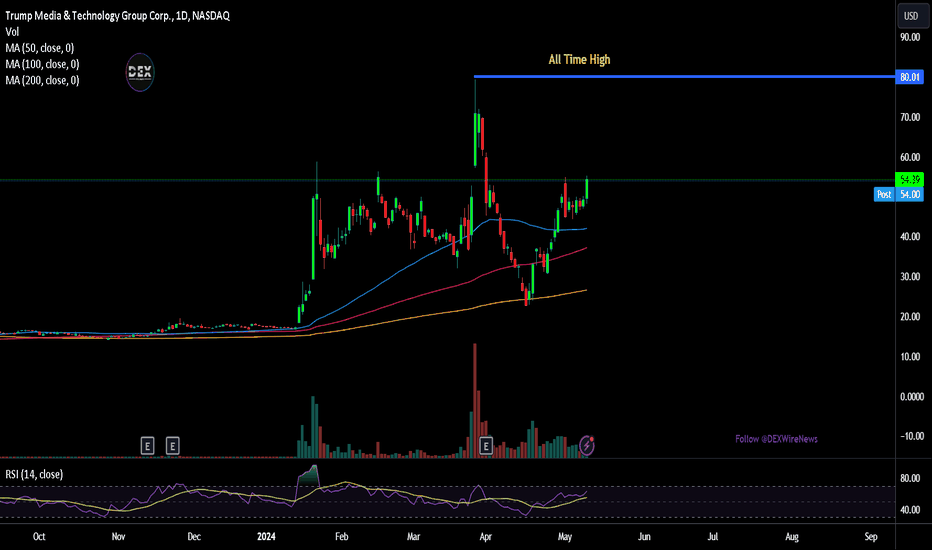The height and width of the screenshot is (550, 932).
Task: Click the 40.00 price axis label on main chart
Action: tap(910, 237)
